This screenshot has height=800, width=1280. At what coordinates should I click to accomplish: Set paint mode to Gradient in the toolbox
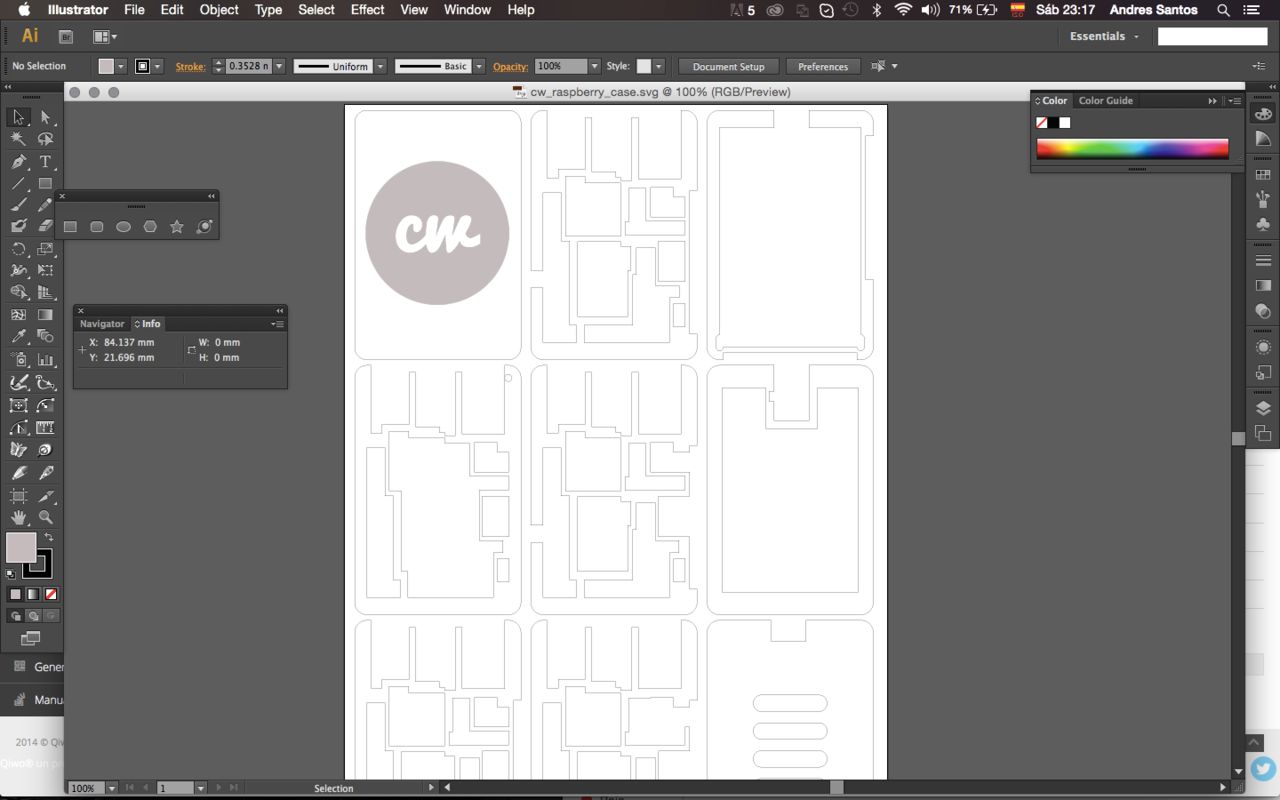point(32,594)
